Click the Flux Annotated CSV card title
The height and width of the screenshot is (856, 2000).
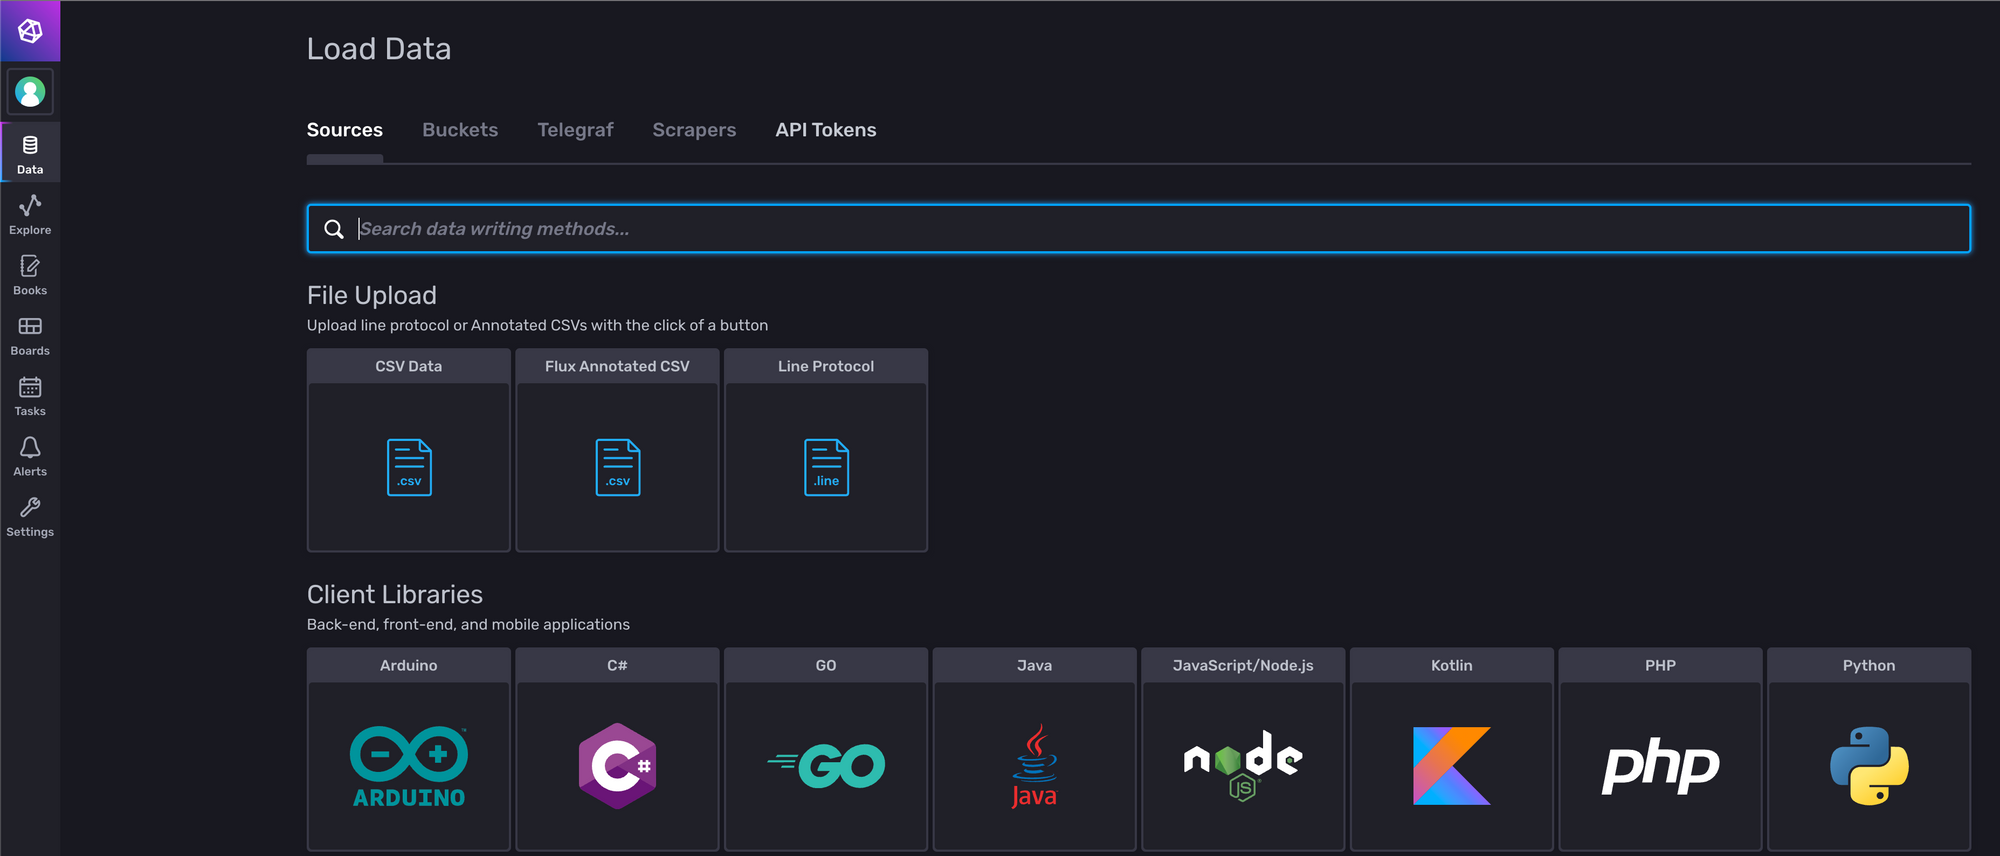pos(618,366)
